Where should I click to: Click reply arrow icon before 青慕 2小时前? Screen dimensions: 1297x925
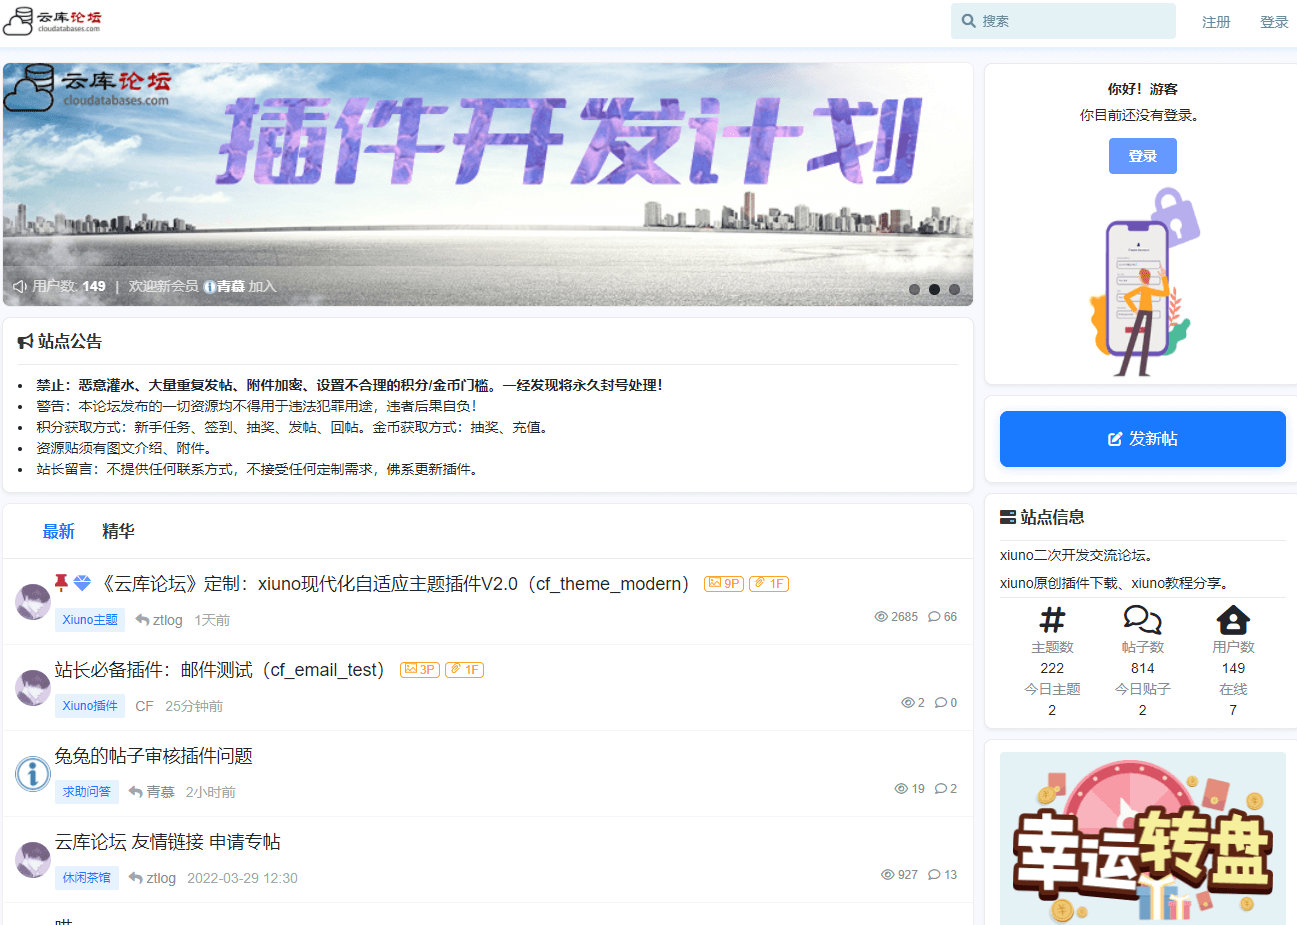[135, 792]
